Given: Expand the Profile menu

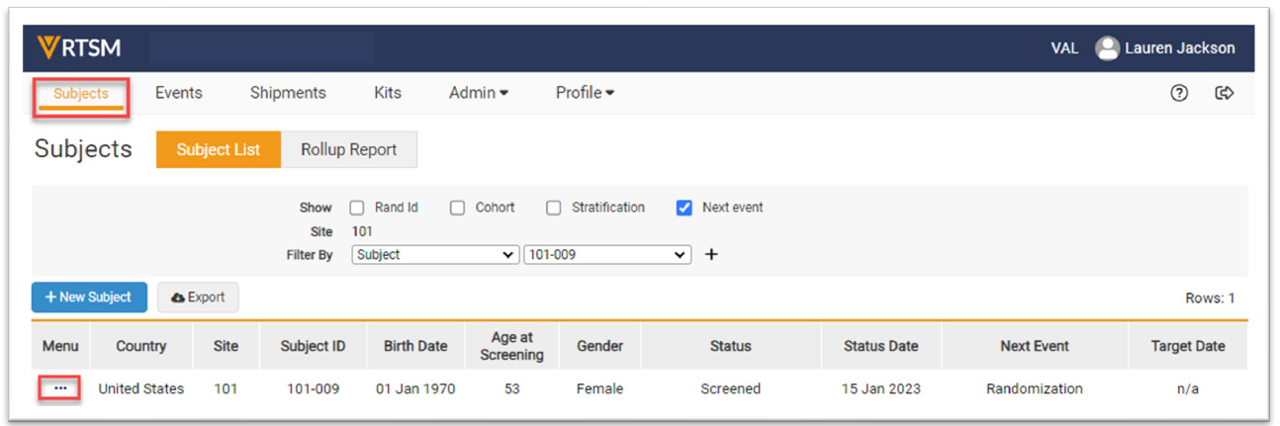Looking at the screenshot, I should pyautogui.click(x=585, y=93).
